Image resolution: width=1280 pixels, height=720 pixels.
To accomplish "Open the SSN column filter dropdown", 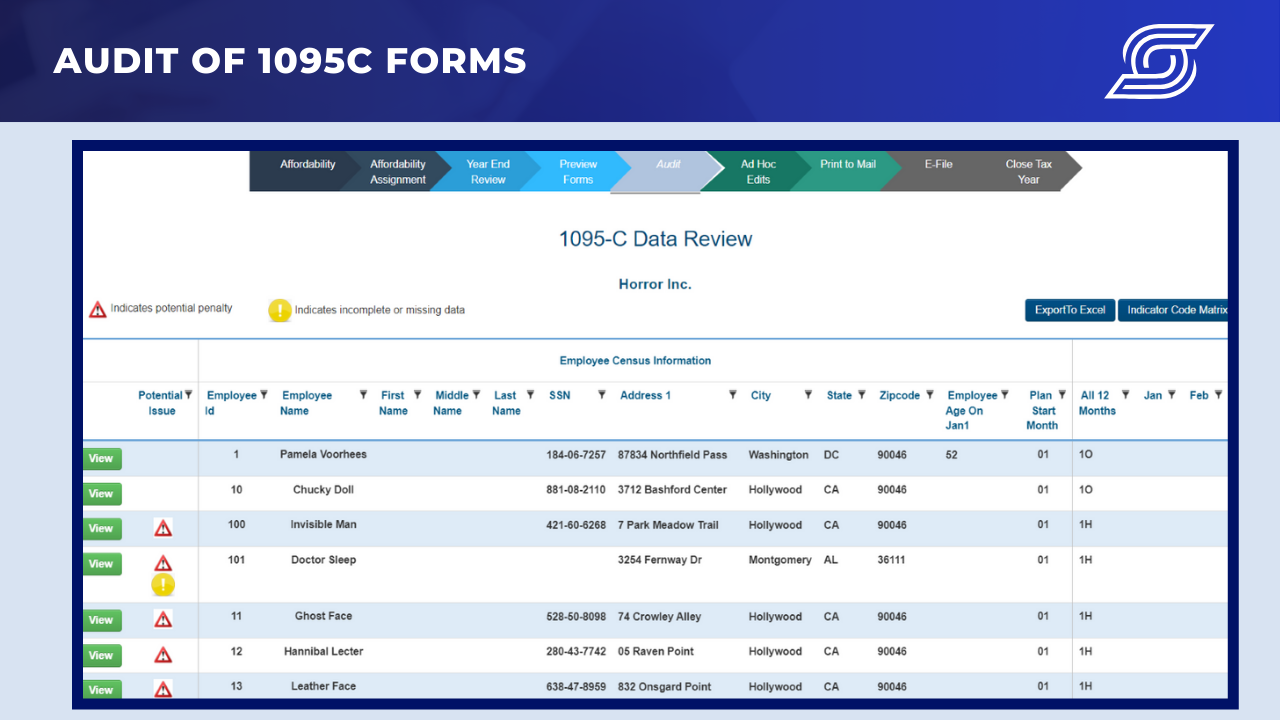I will click(x=602, y=395).
